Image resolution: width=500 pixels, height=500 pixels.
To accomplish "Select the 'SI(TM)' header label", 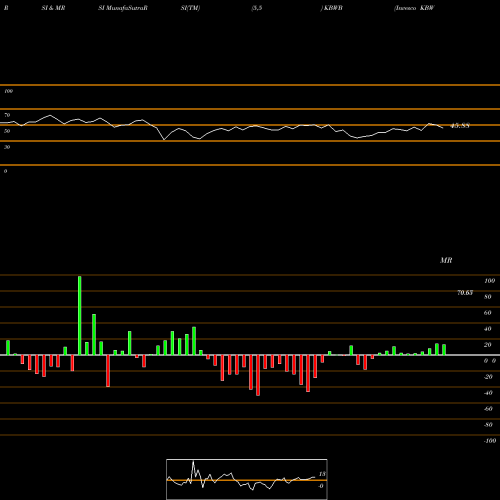I will (x=190, y=8).
